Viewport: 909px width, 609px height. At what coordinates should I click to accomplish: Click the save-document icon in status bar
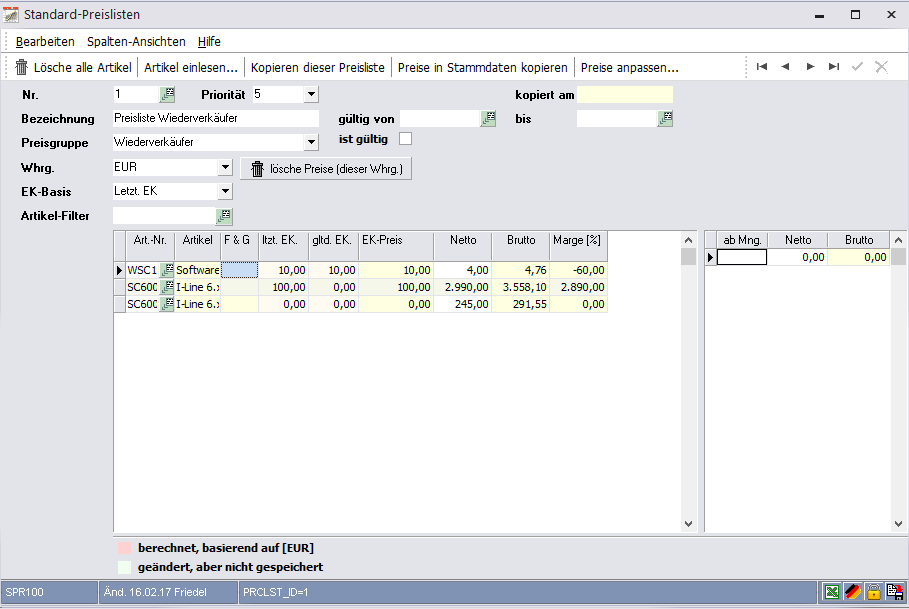coord(894,592)
